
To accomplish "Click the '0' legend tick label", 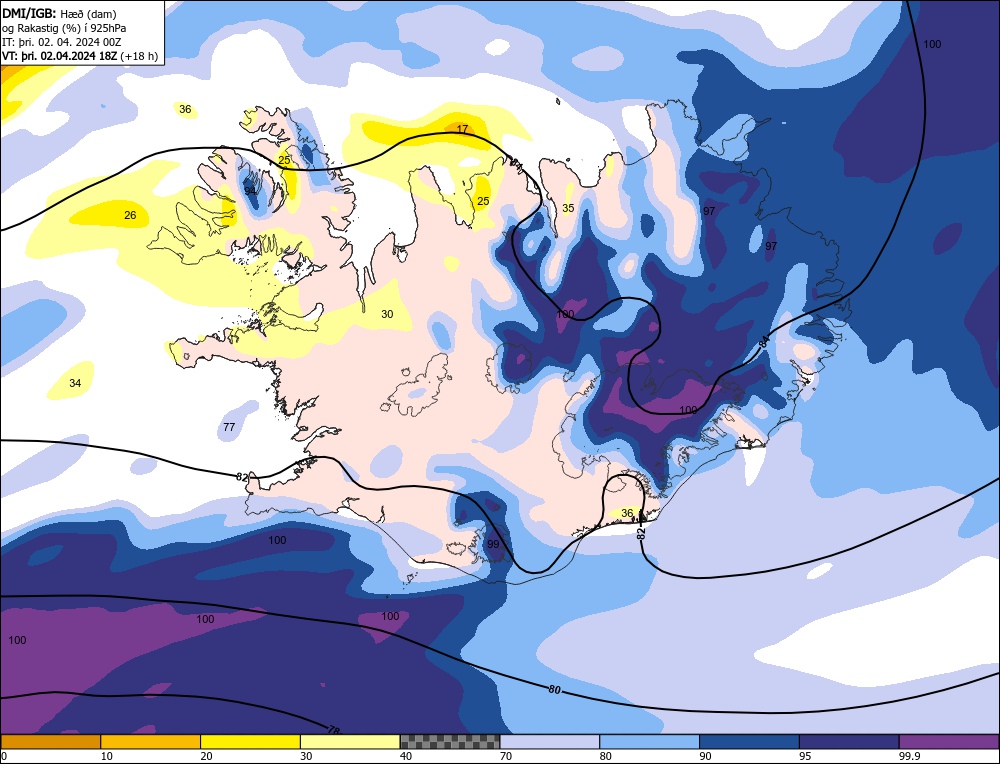I will 4,756.
